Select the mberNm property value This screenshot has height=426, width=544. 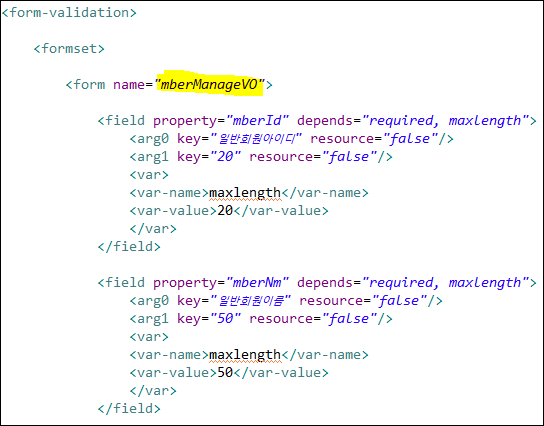tap(257, 282)
